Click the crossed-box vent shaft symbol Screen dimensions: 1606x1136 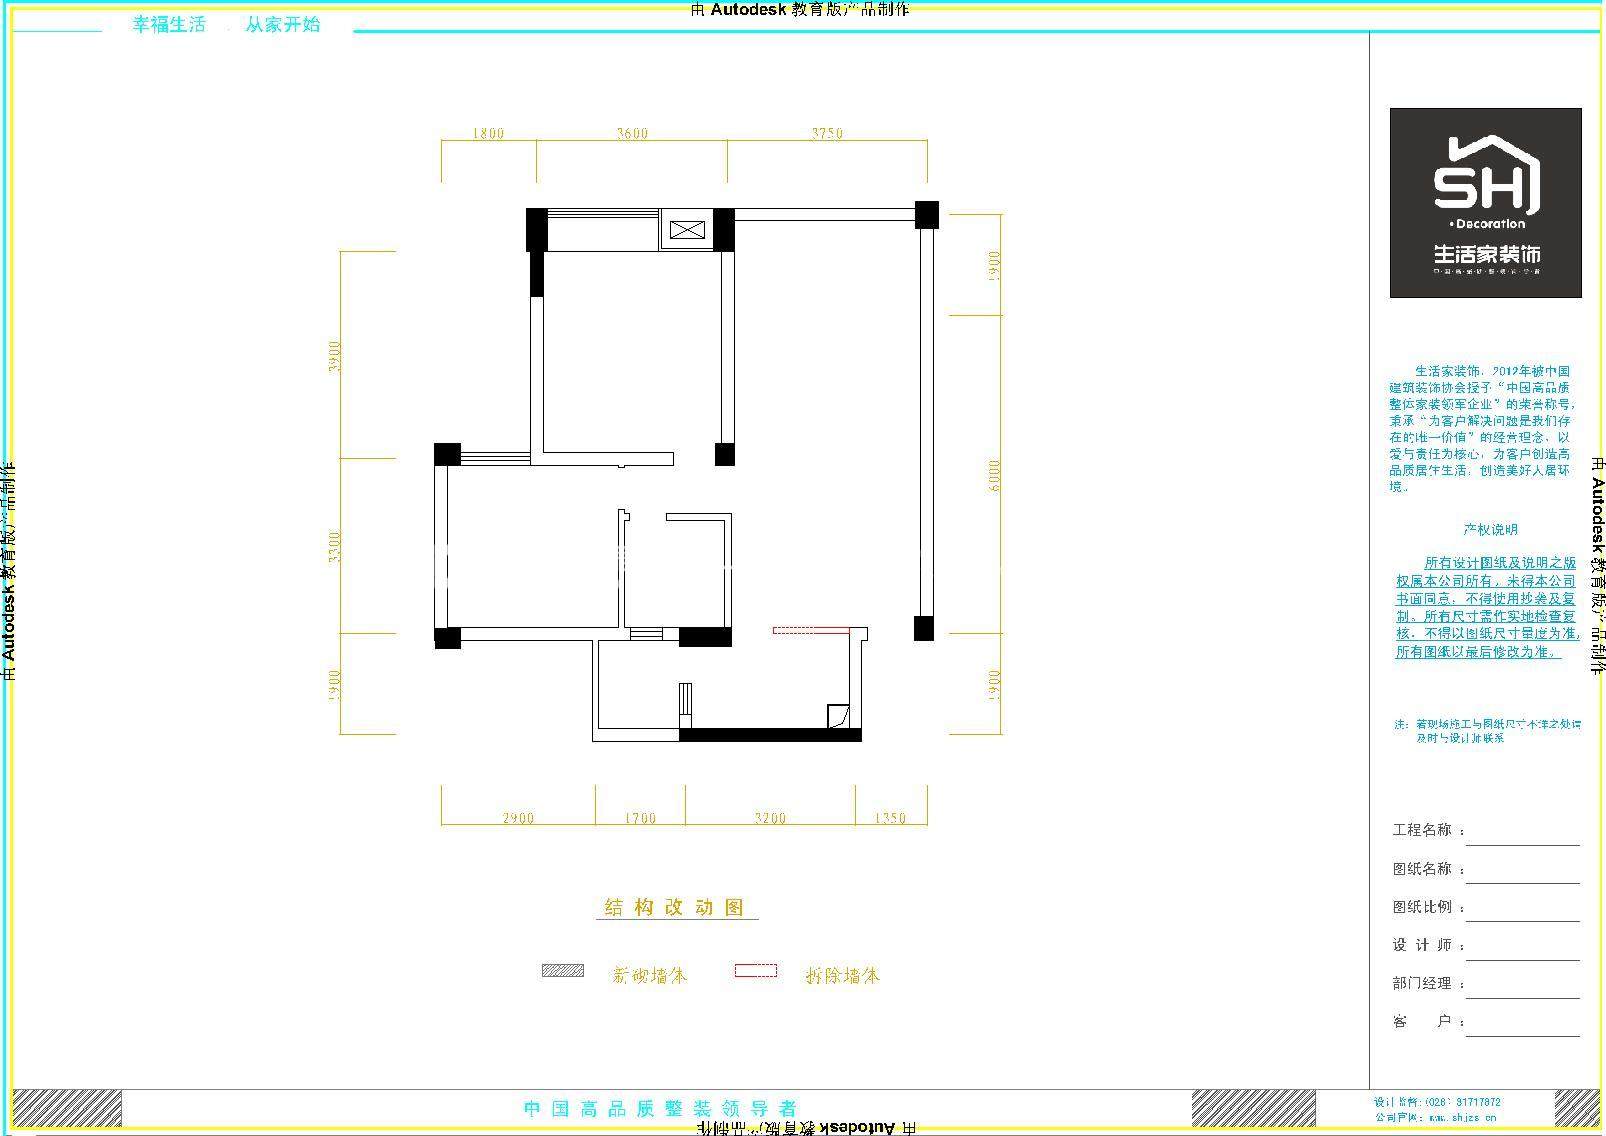(x=687, y=230)
